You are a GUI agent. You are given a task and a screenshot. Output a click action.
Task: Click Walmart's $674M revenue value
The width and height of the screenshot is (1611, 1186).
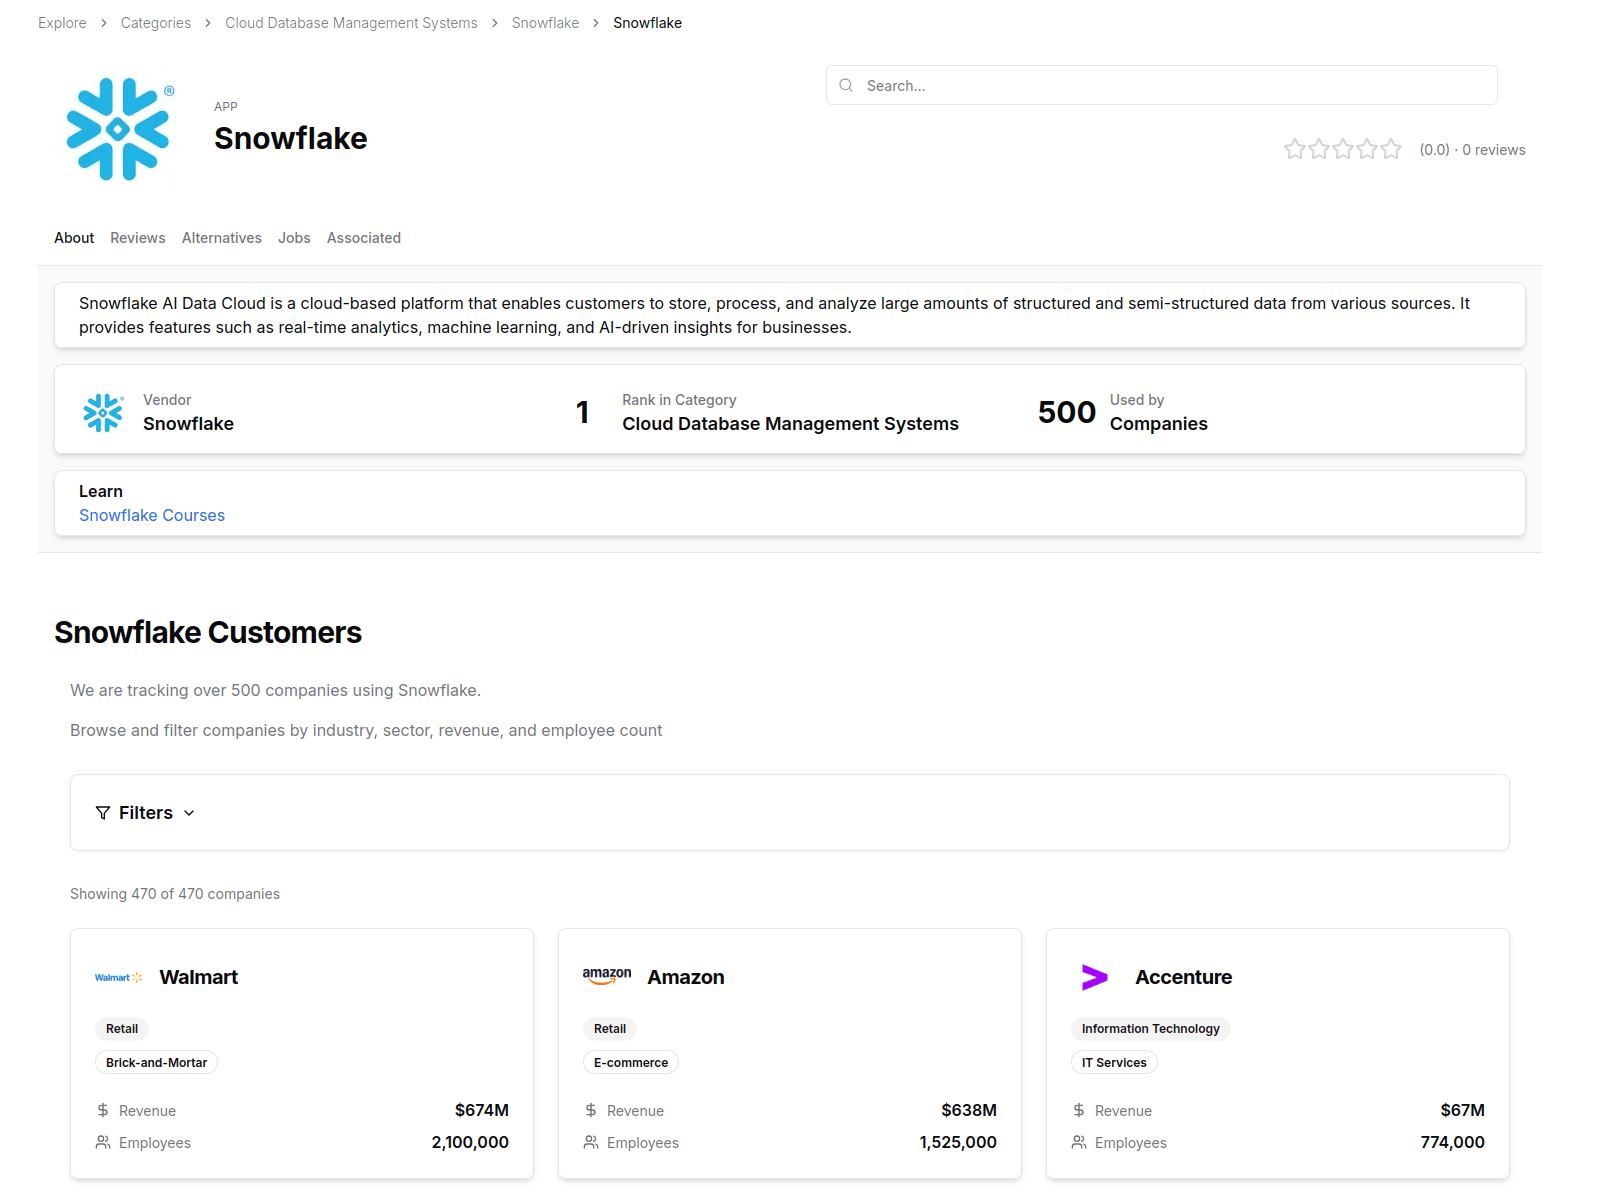[x=482, y=1110]
